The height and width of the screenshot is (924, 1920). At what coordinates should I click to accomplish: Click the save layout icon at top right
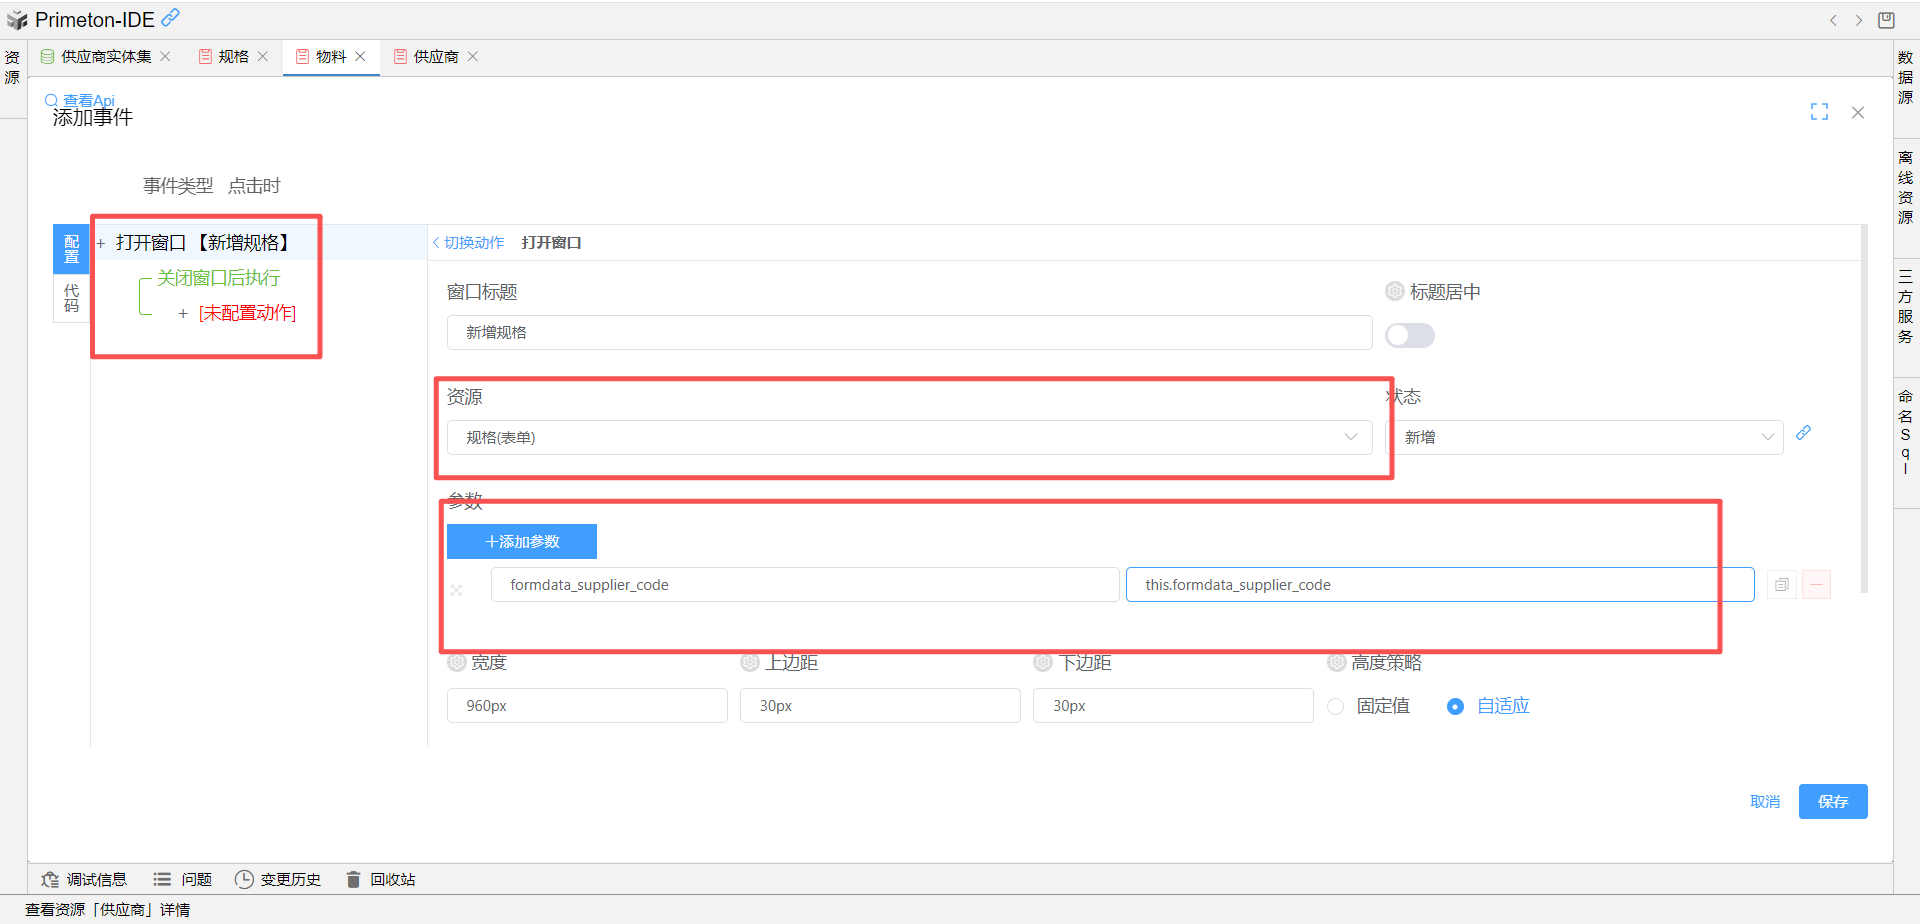(x=1886, y=20)
